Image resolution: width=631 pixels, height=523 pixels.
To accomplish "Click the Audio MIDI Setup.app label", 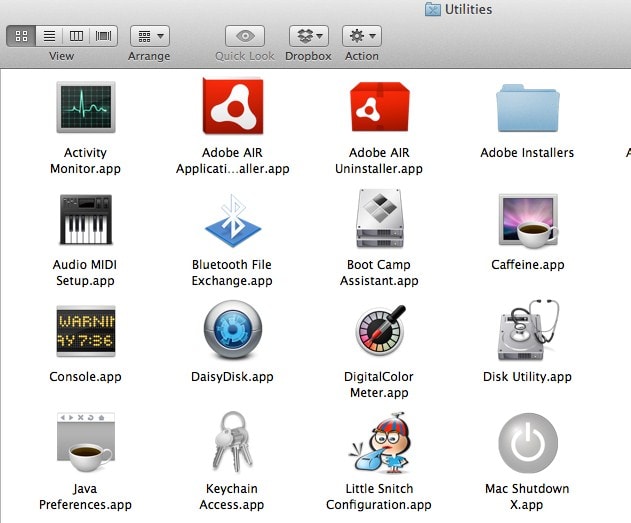I will click(85, 272).
